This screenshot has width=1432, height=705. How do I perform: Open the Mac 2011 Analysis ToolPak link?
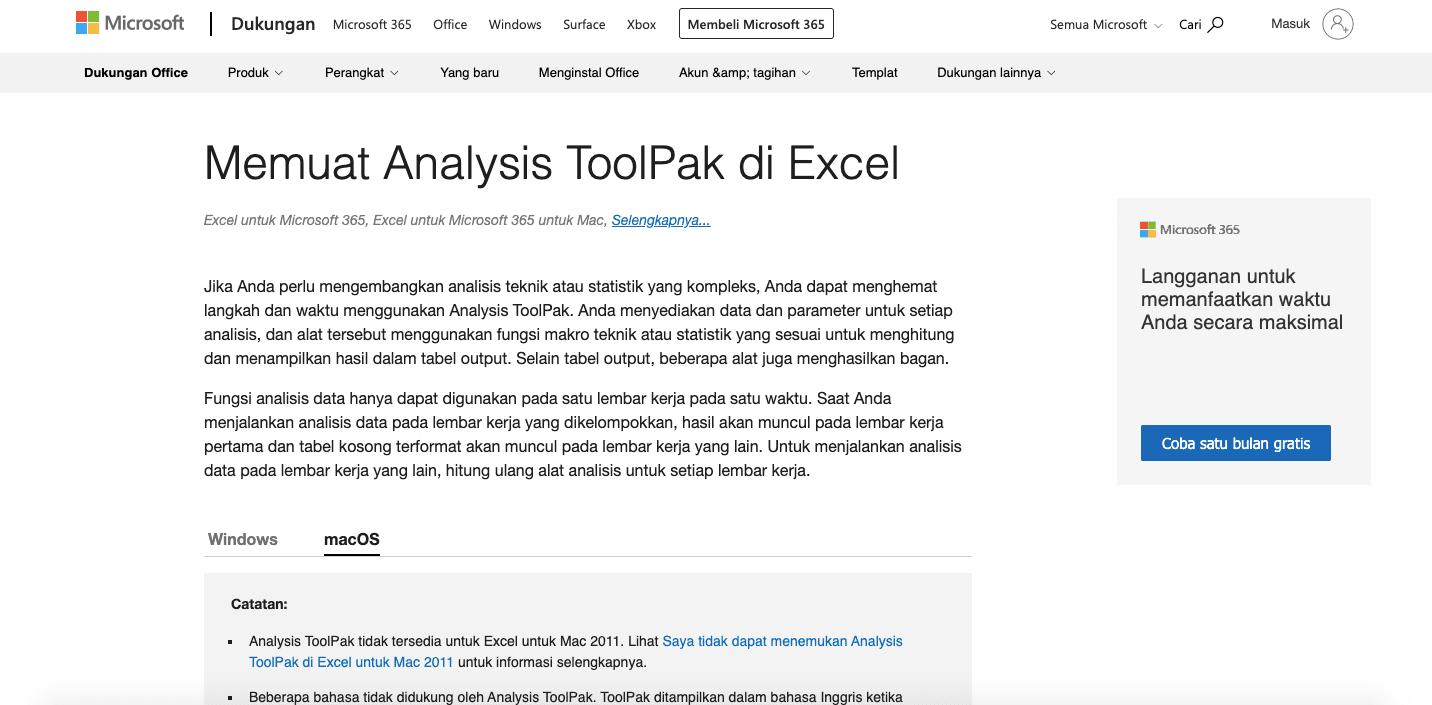pos(576,651)
